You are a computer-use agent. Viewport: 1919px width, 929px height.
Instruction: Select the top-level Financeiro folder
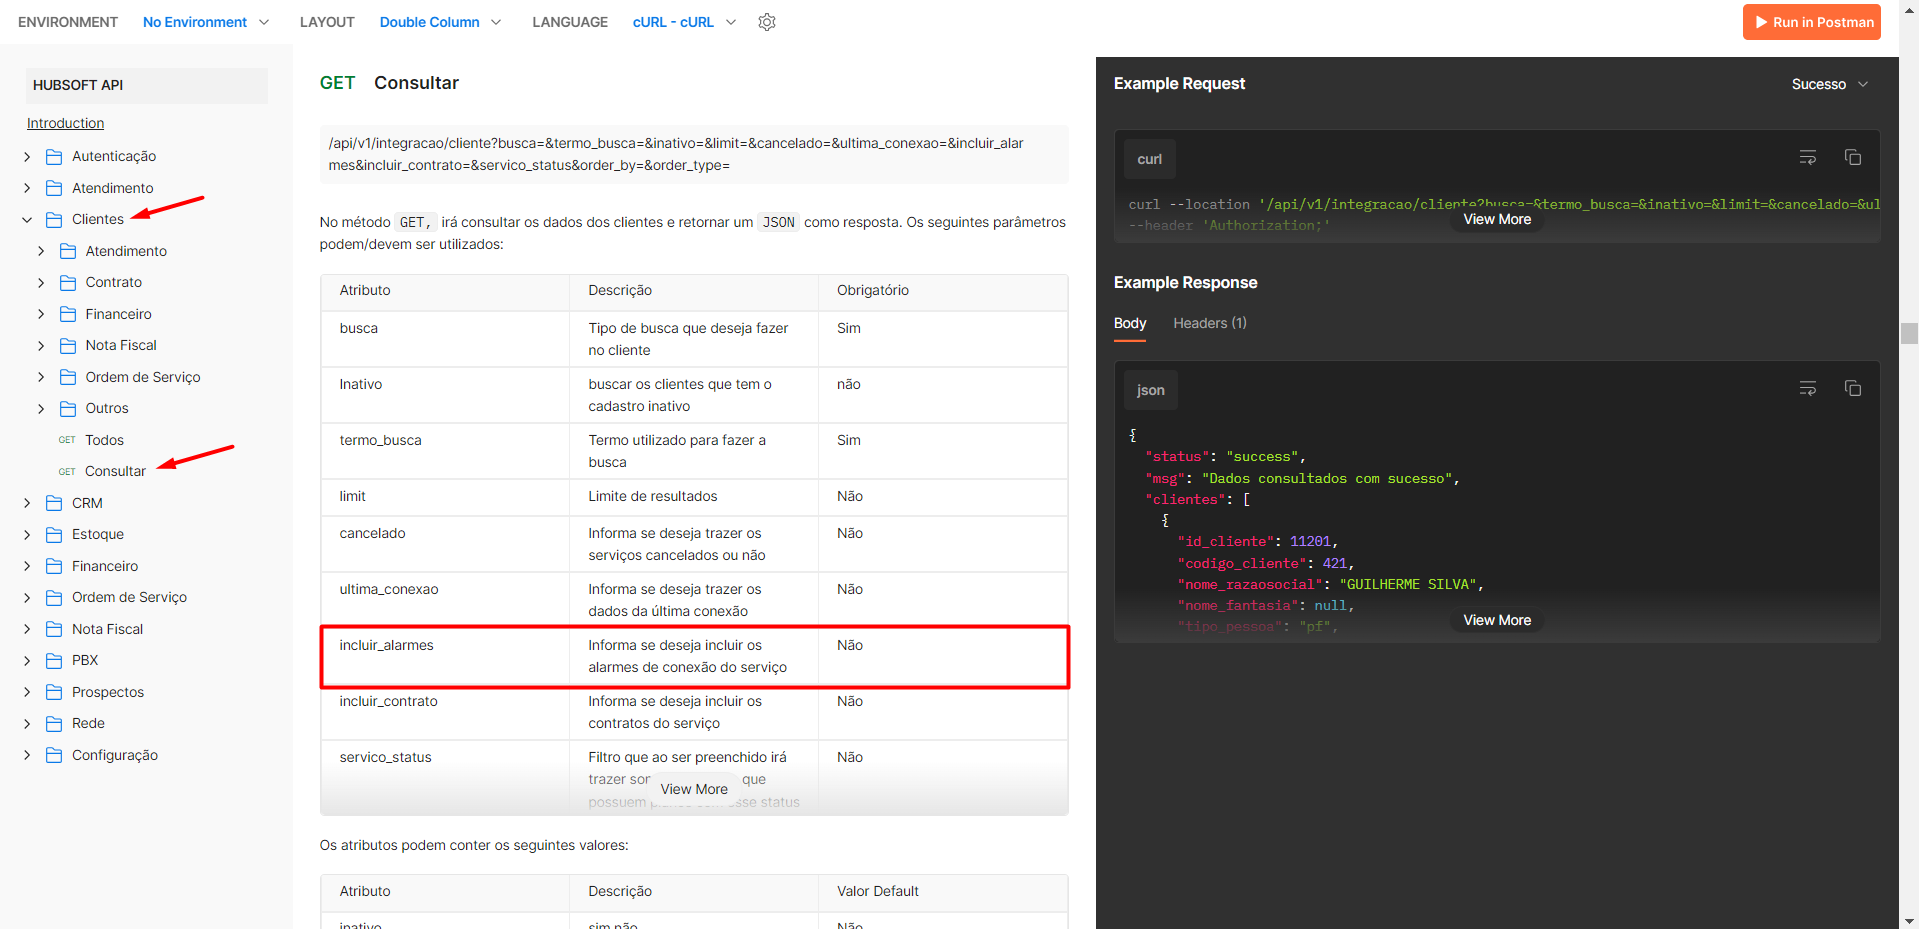tap(105, 566)
